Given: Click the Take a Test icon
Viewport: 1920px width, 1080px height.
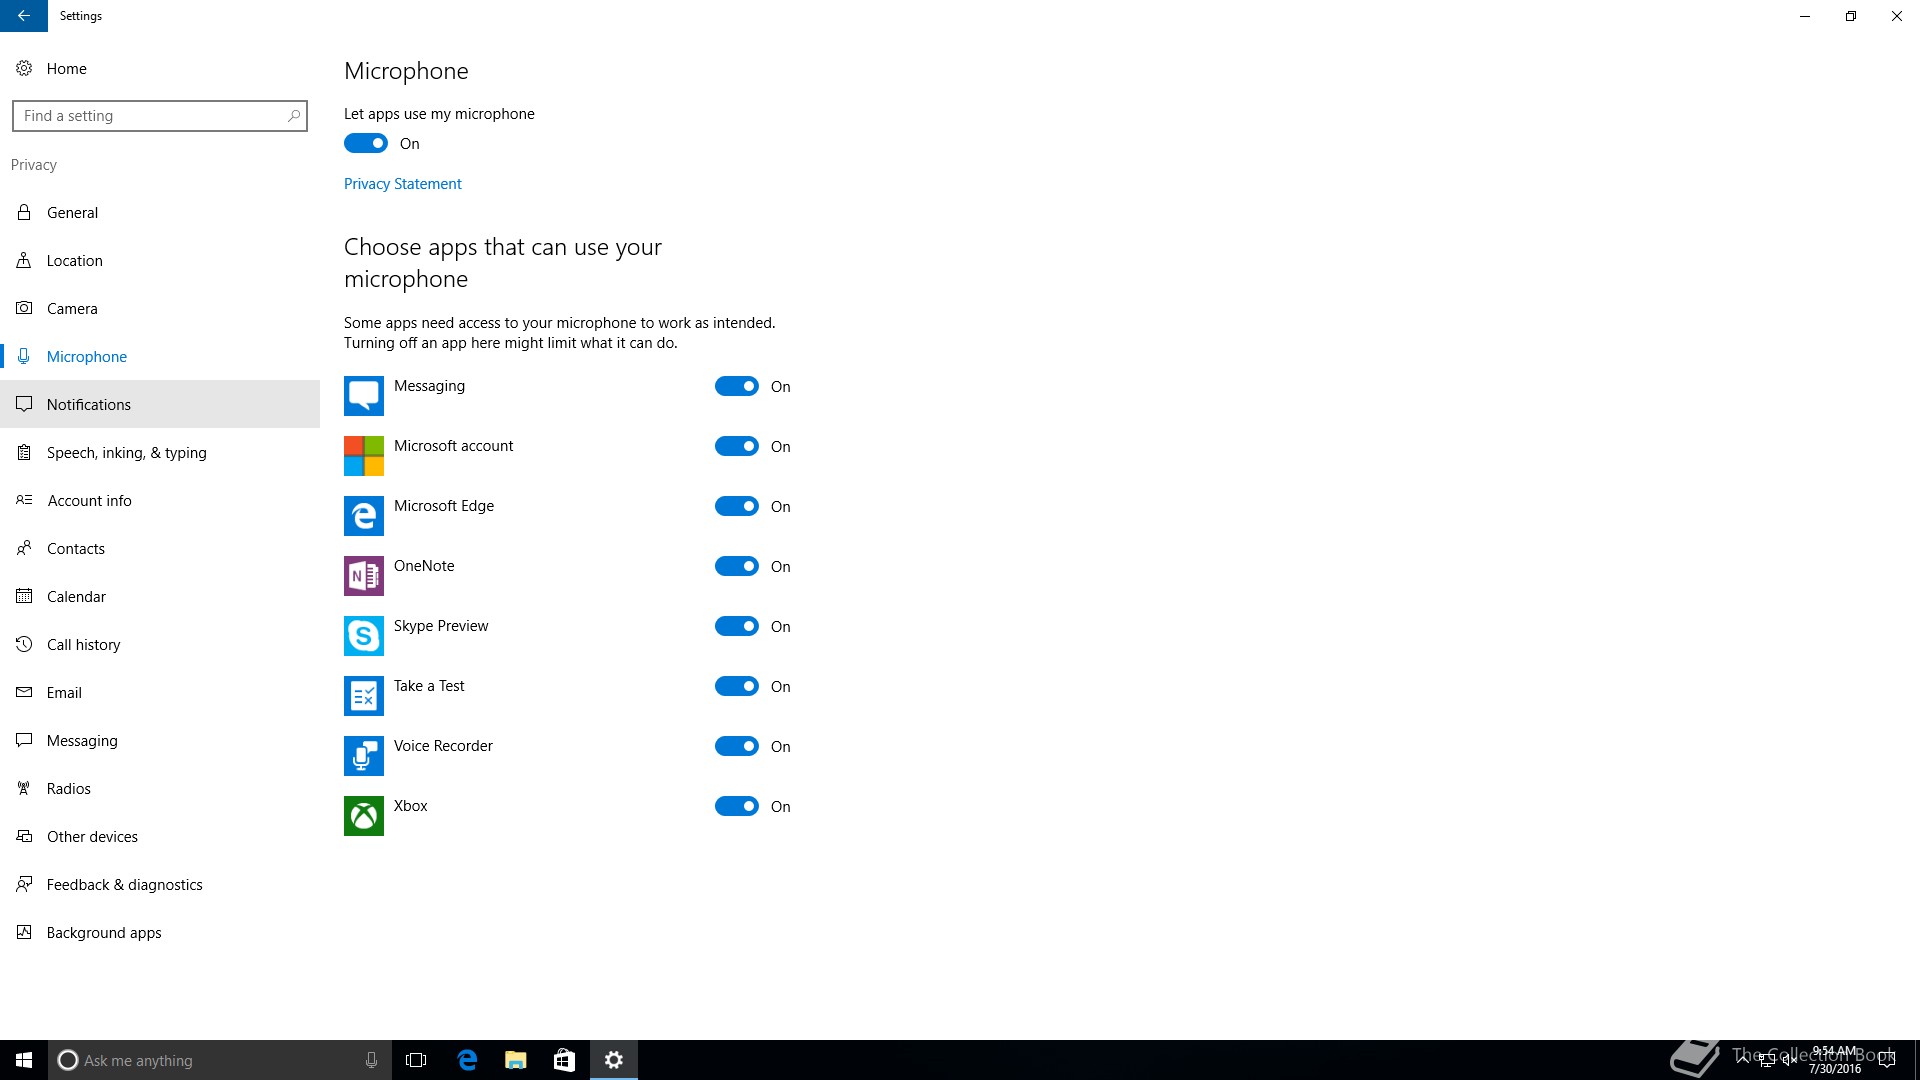Looking at the screenshot, I should pyautogui.click(x=363, y=696).
